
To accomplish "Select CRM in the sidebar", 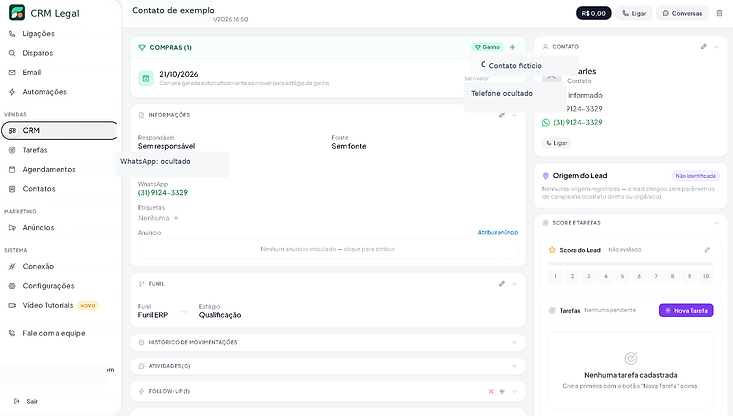I will [59, 130].
